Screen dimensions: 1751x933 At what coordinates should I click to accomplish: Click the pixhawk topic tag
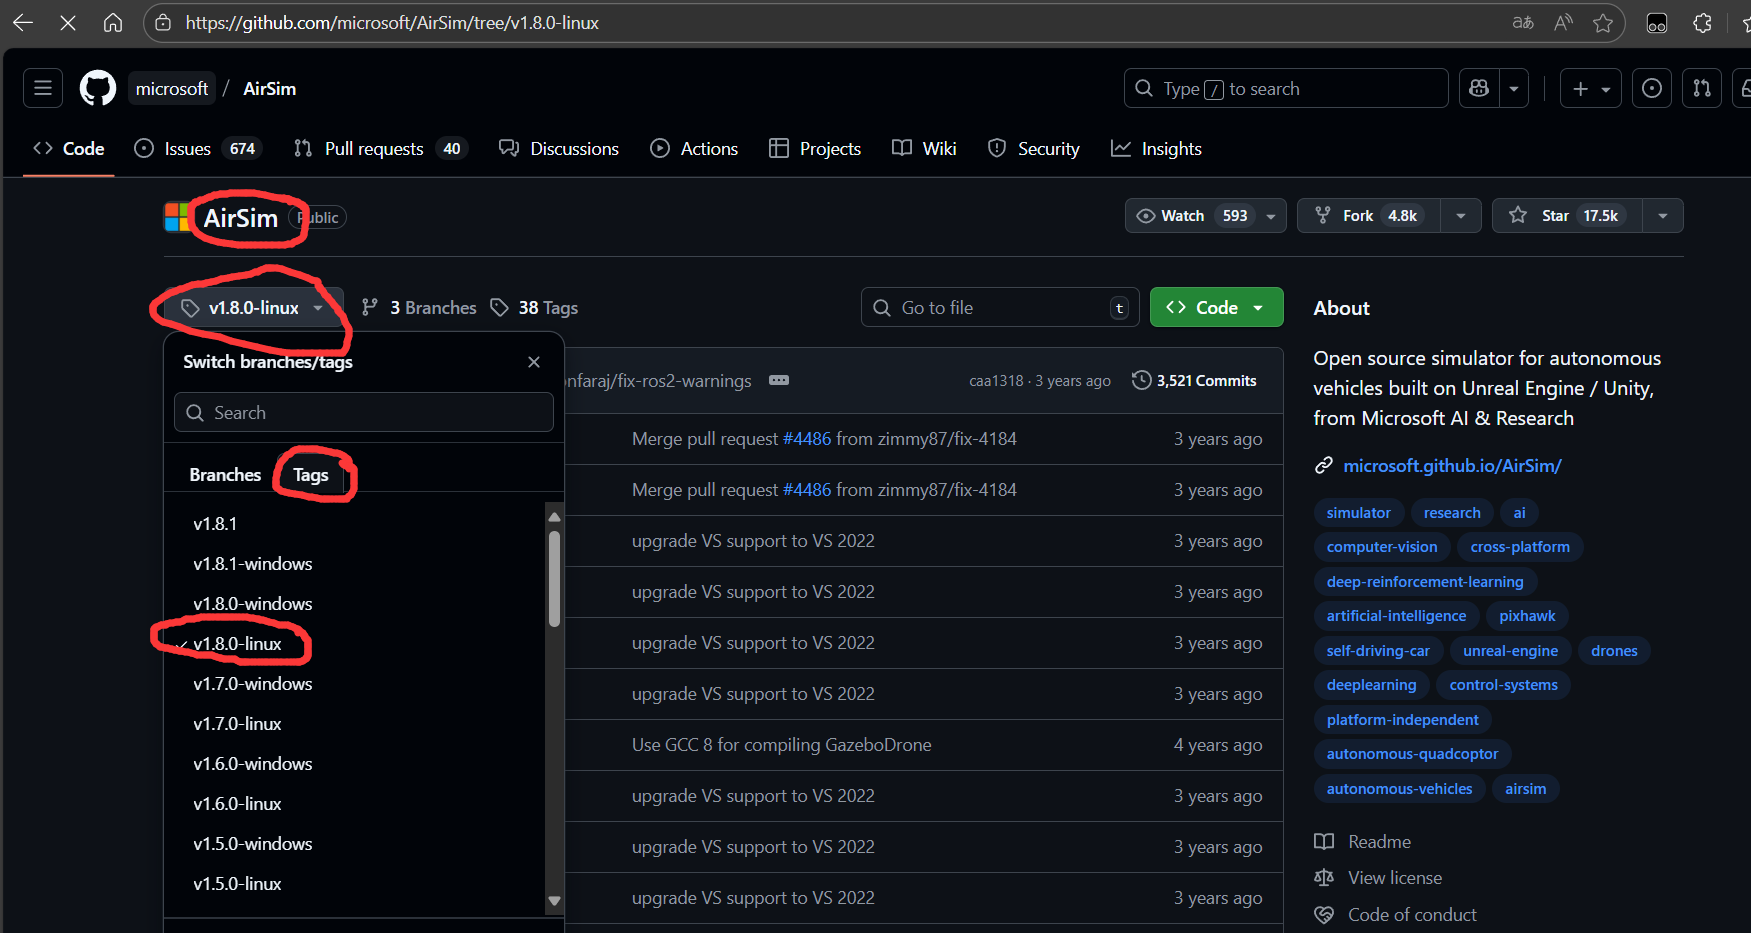(1527, 616)
